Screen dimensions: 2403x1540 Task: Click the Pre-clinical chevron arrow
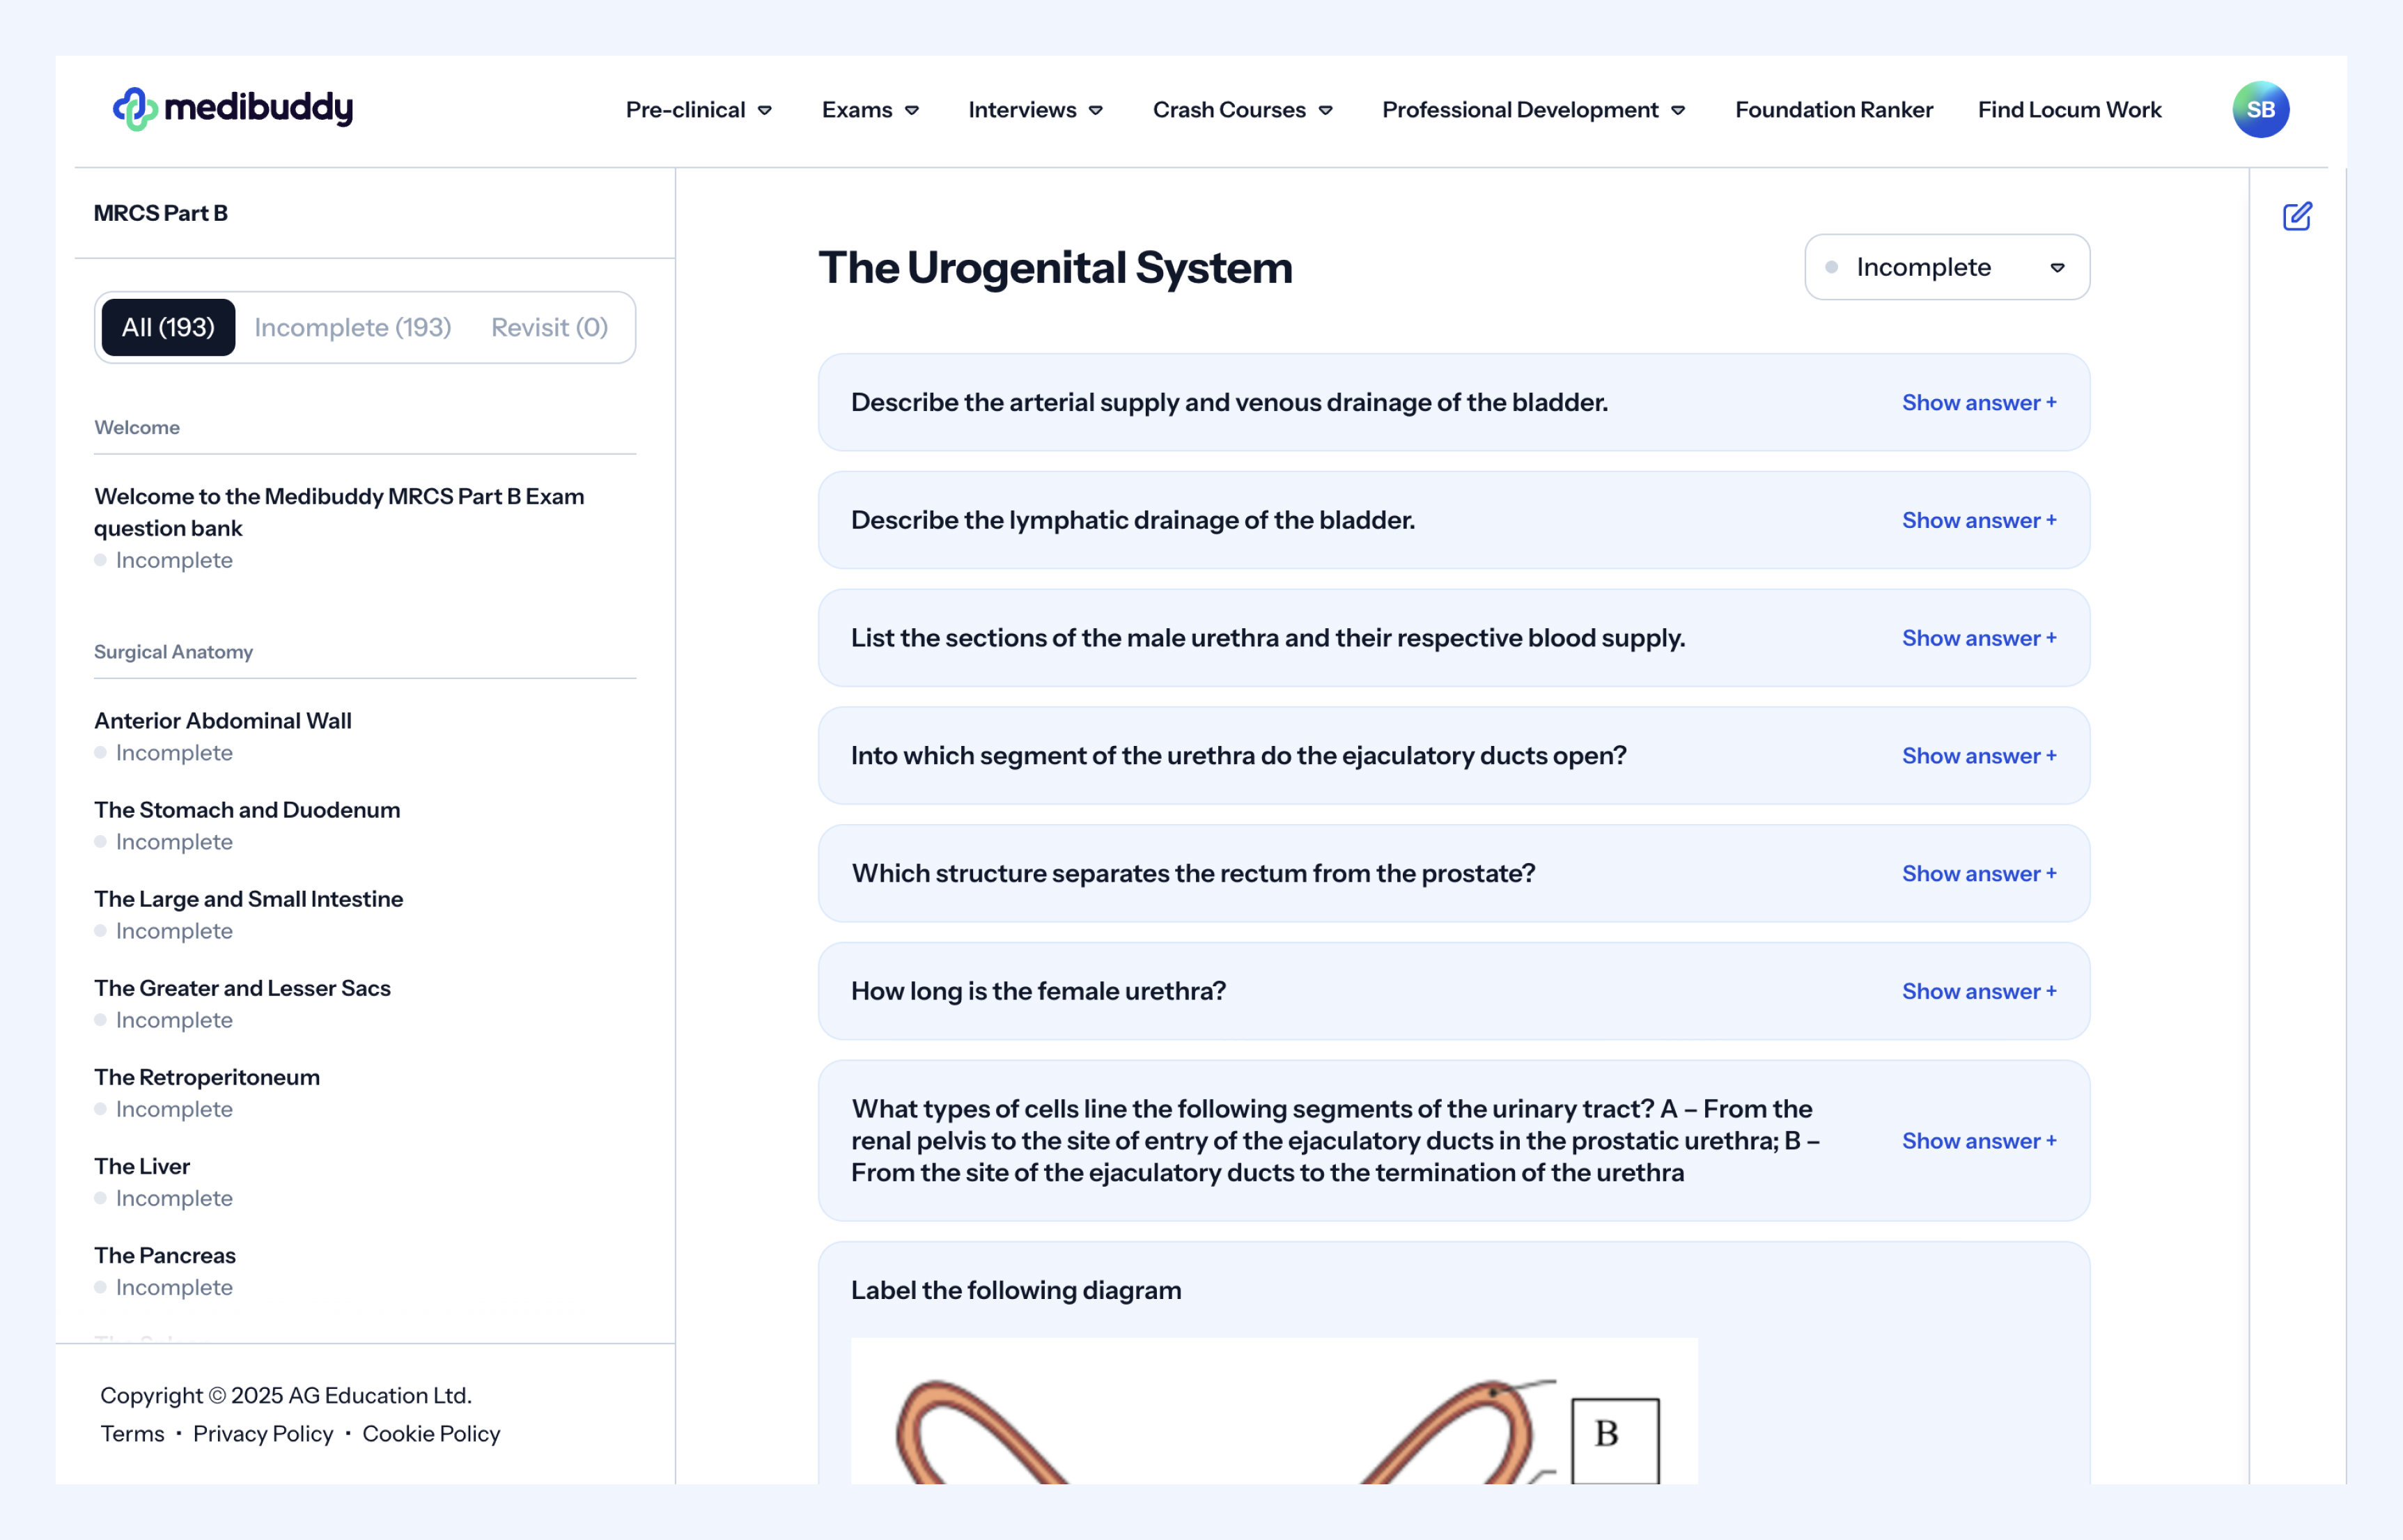point(765,111)
